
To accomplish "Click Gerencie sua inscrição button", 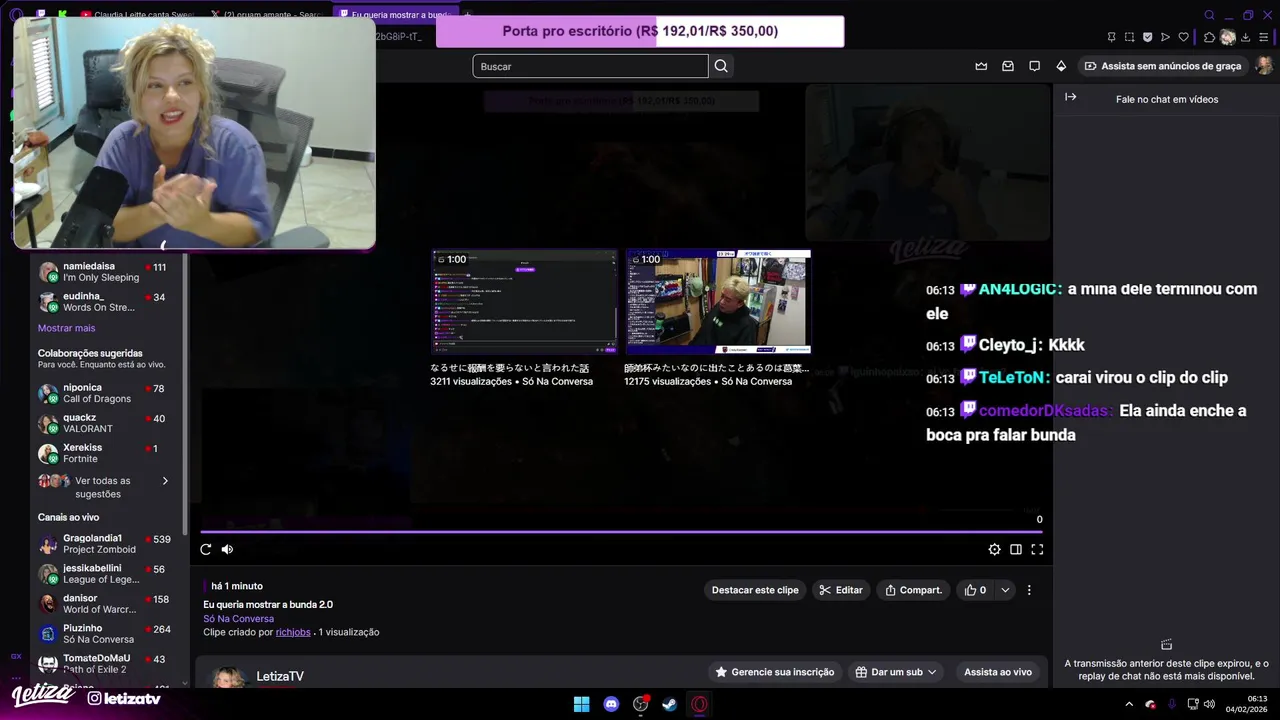I will (x=775, y=672).
